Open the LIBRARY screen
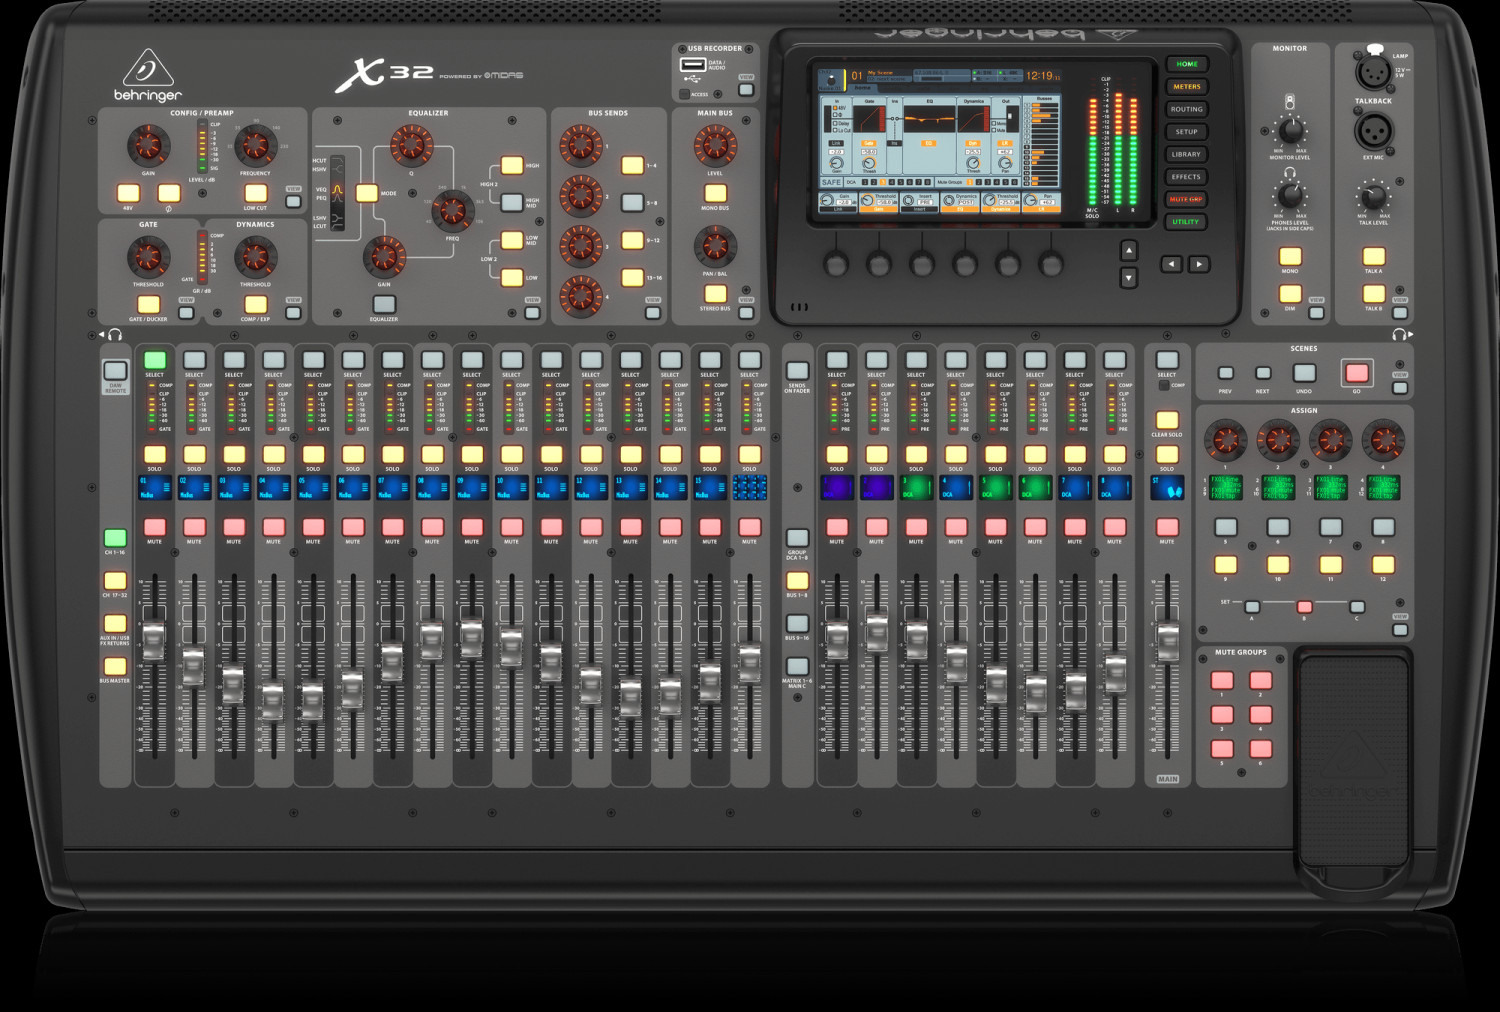 1187,154
